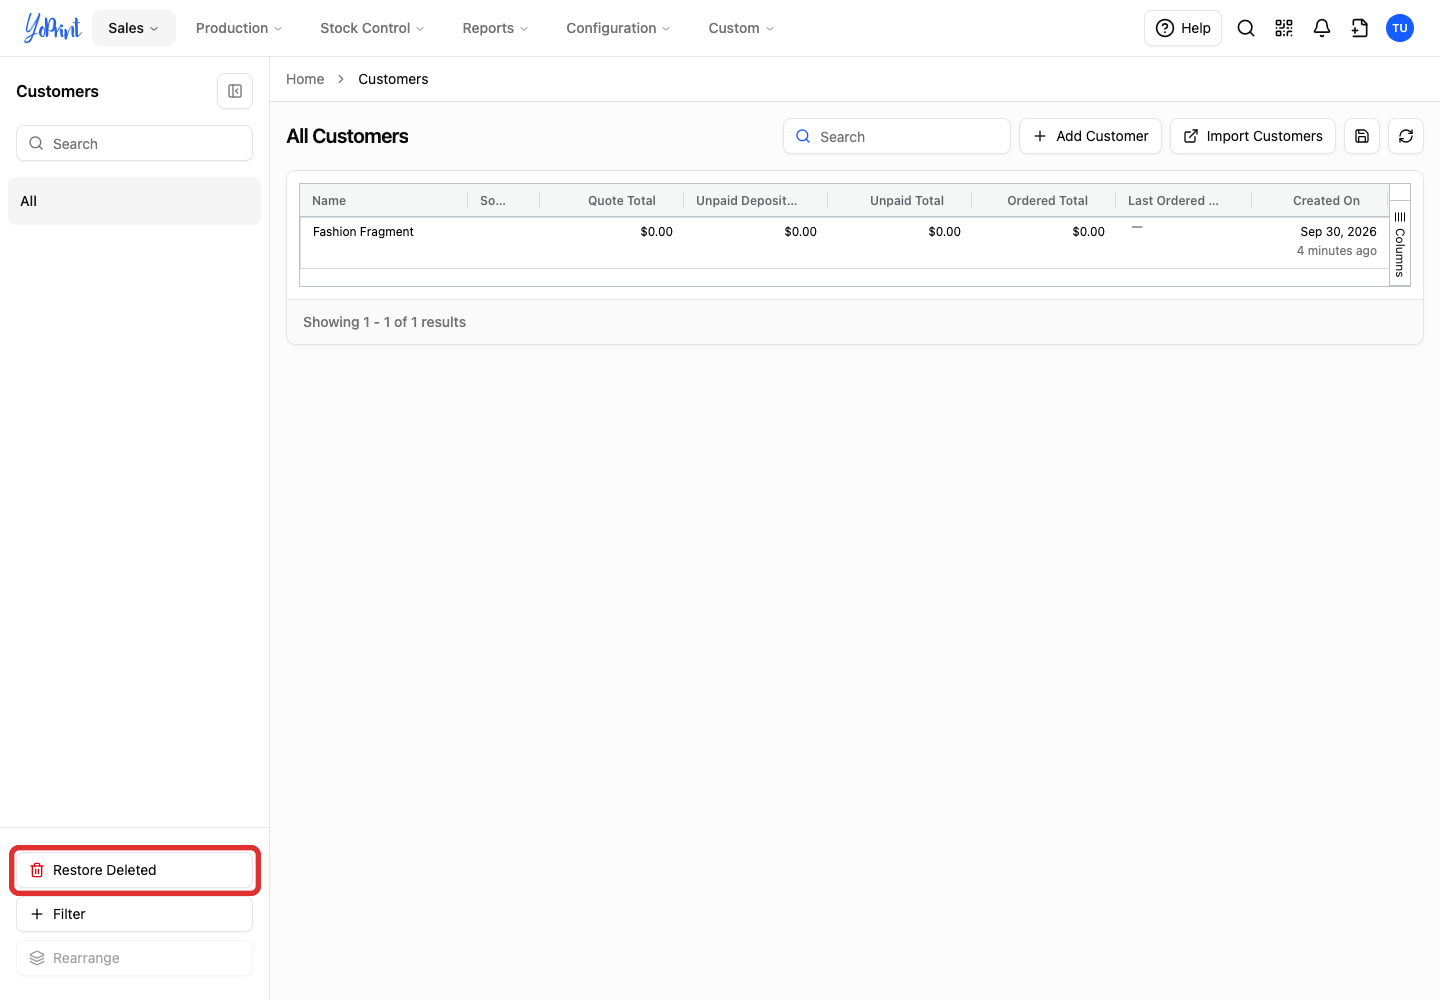Sort by Unpaid Deposit column header

[x=756, y=200]
